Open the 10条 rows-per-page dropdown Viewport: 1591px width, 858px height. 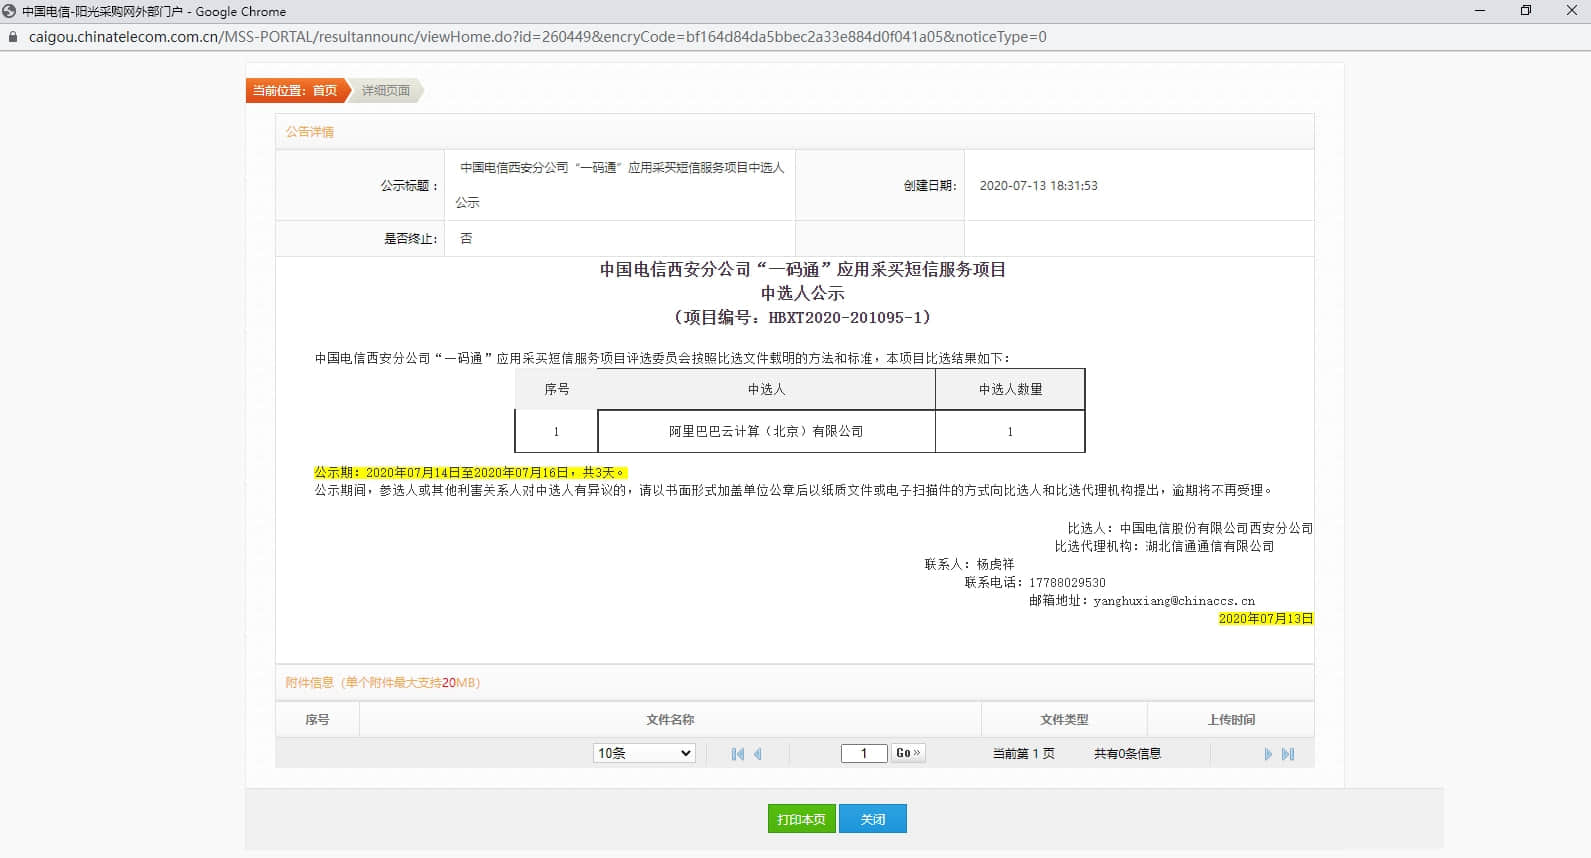click(x=644, y=753)
